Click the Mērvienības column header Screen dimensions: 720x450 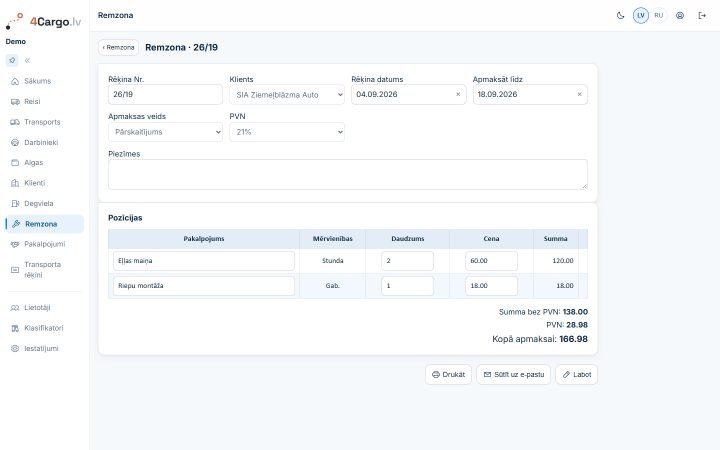click(332, 239)
